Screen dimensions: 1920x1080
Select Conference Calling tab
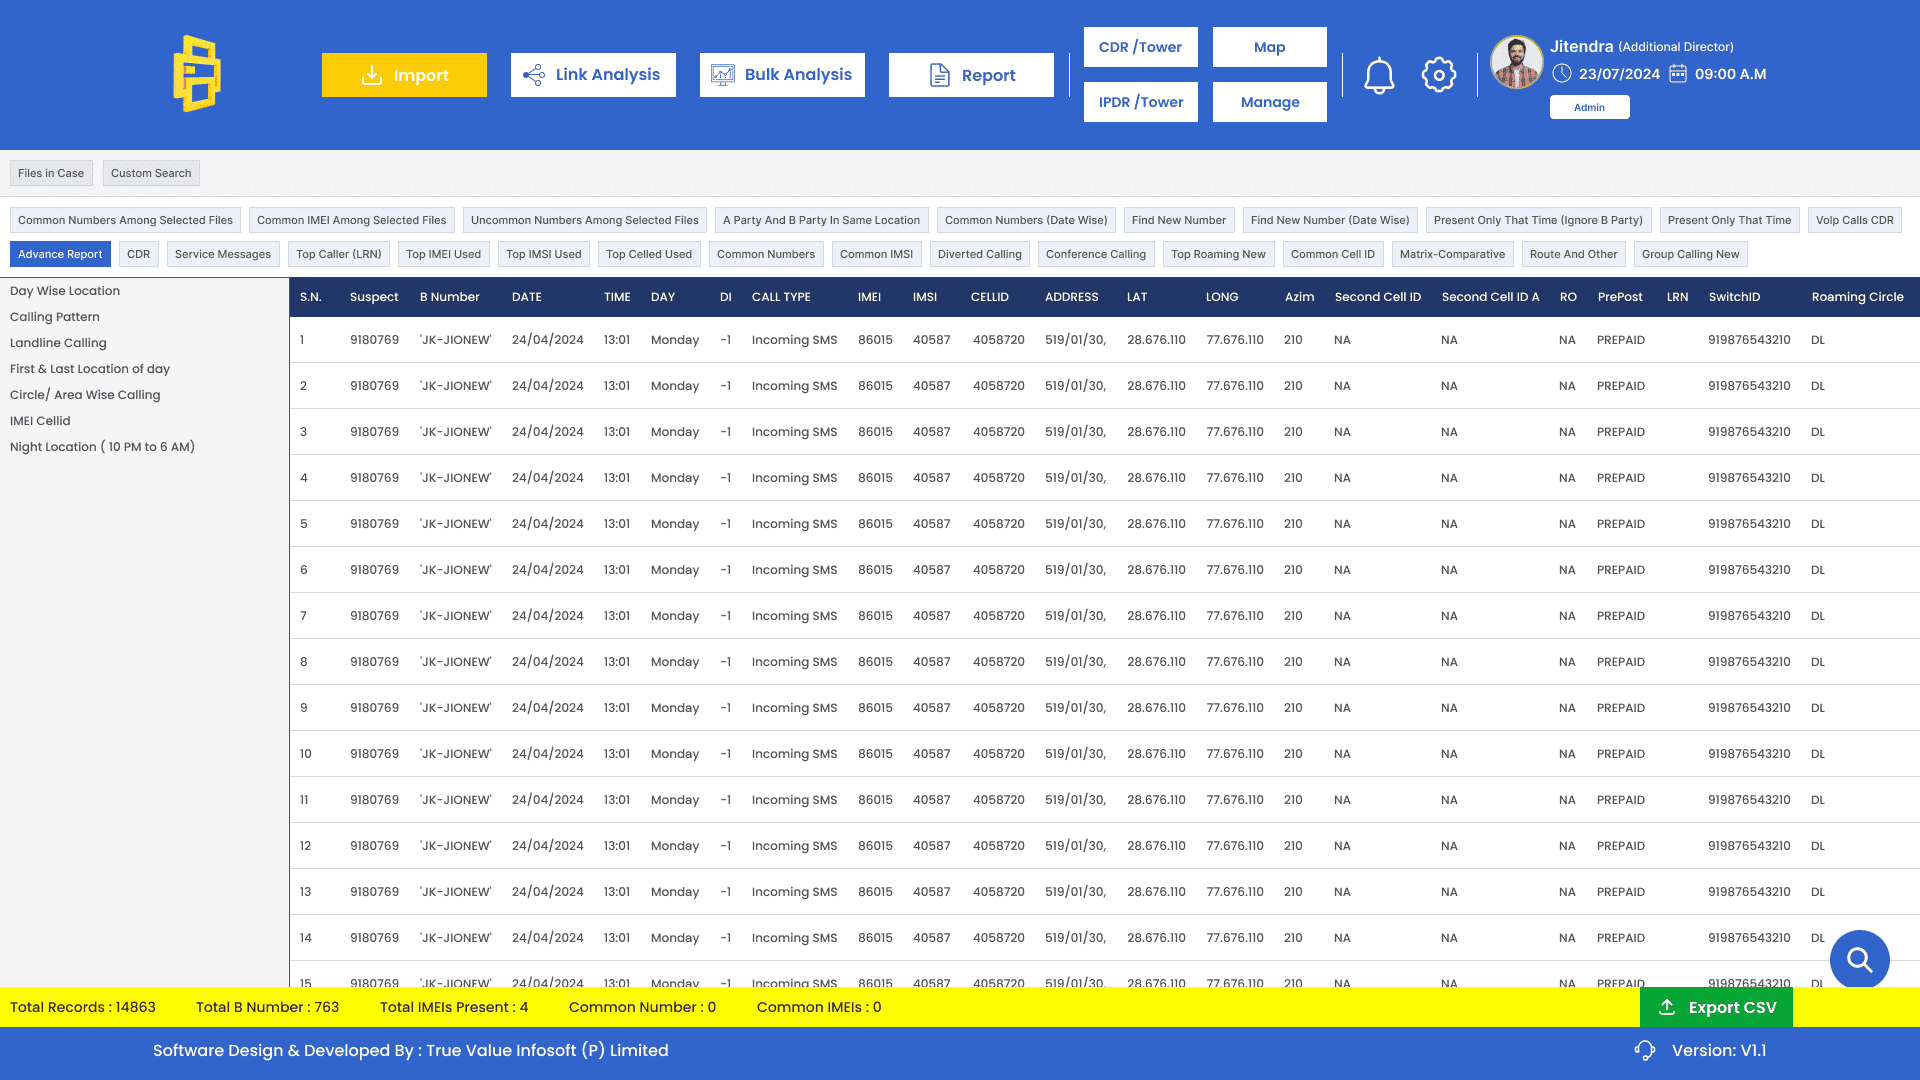[x=1096, y=254]
